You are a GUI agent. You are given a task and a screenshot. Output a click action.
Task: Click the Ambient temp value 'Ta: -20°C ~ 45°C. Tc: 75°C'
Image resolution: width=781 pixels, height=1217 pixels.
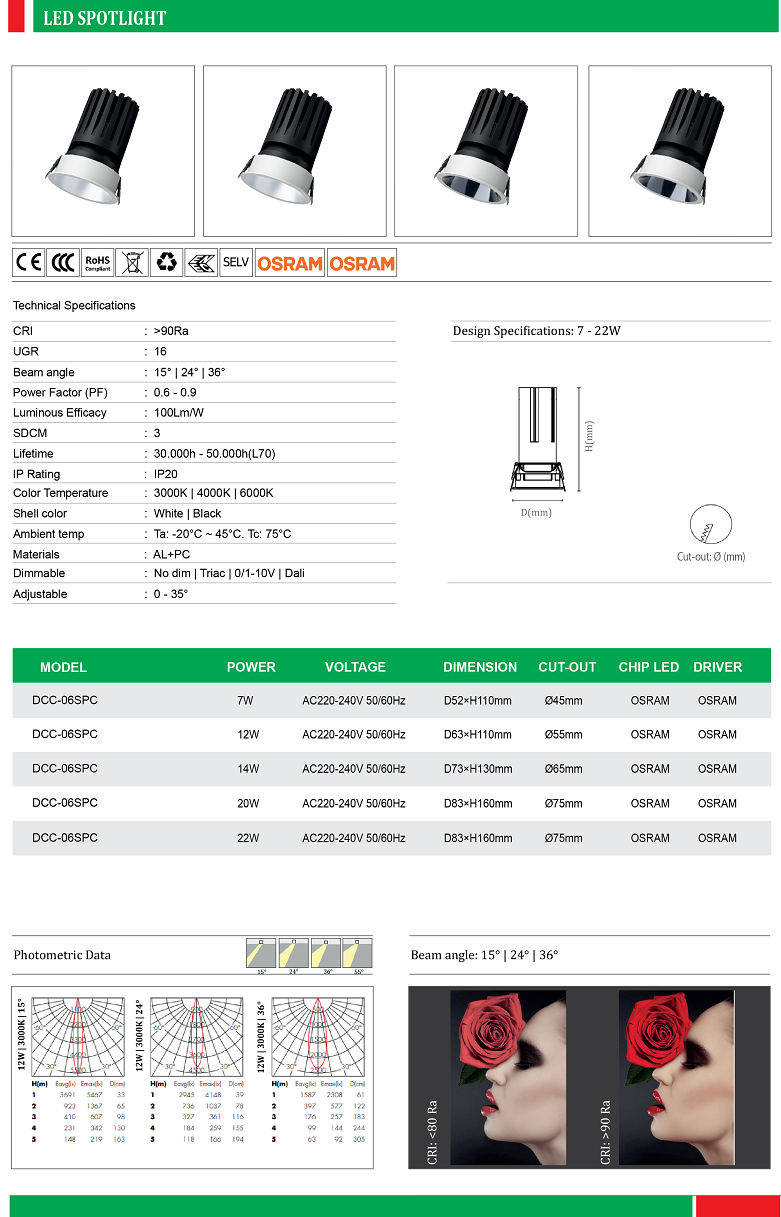coord(222,534)
